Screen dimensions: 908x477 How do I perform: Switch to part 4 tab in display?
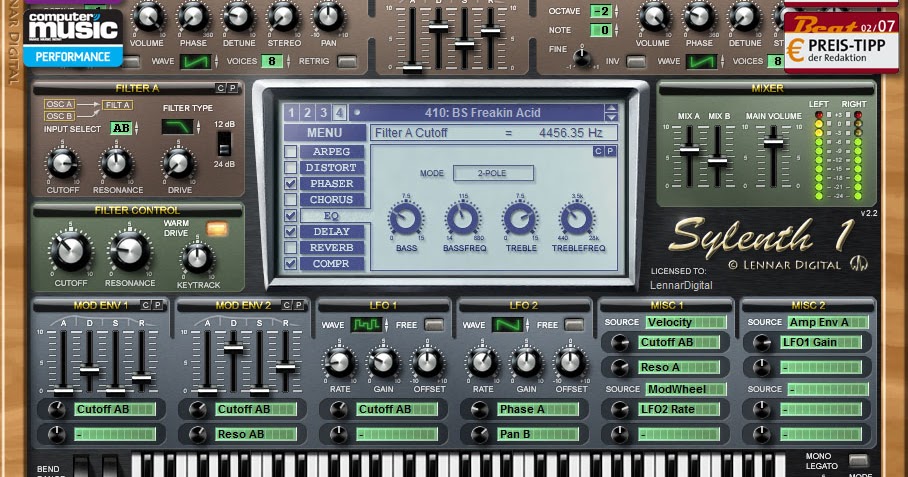[x=340, y=113]
